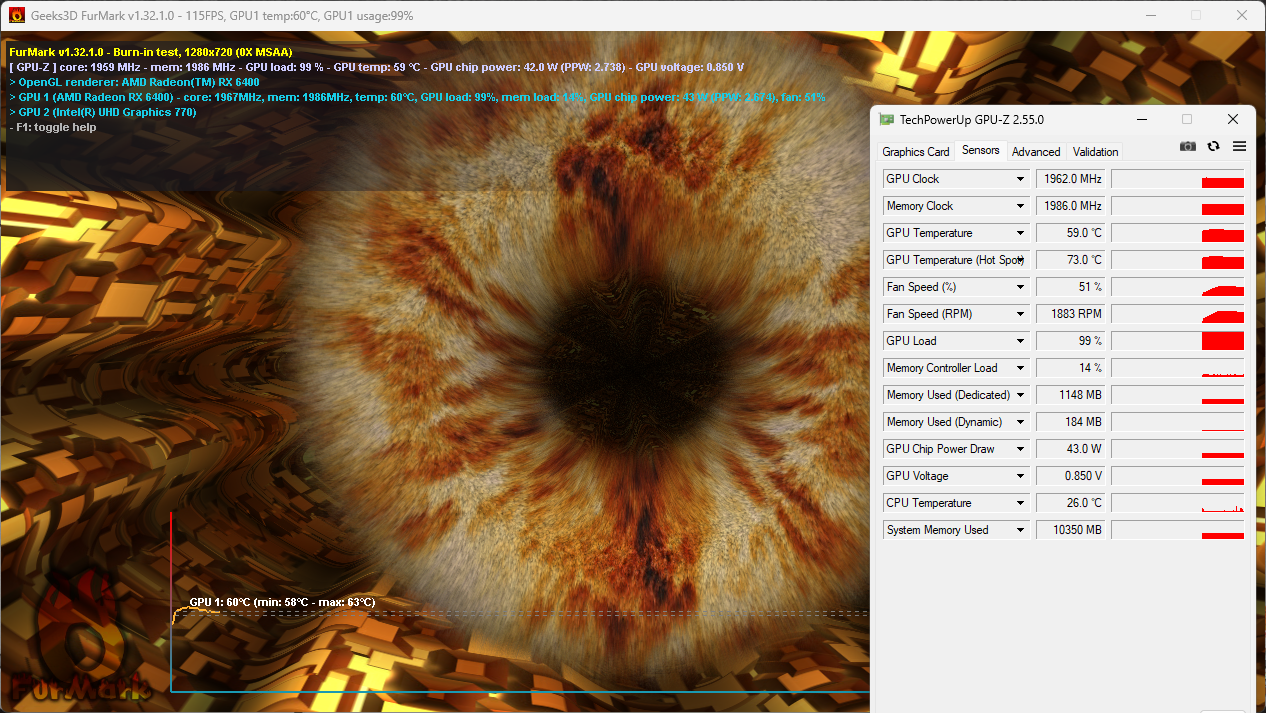Expand the Memory Used (Dynamic) dropdown
Viewport: 1266px width, 713px height.
(1020, 422)
